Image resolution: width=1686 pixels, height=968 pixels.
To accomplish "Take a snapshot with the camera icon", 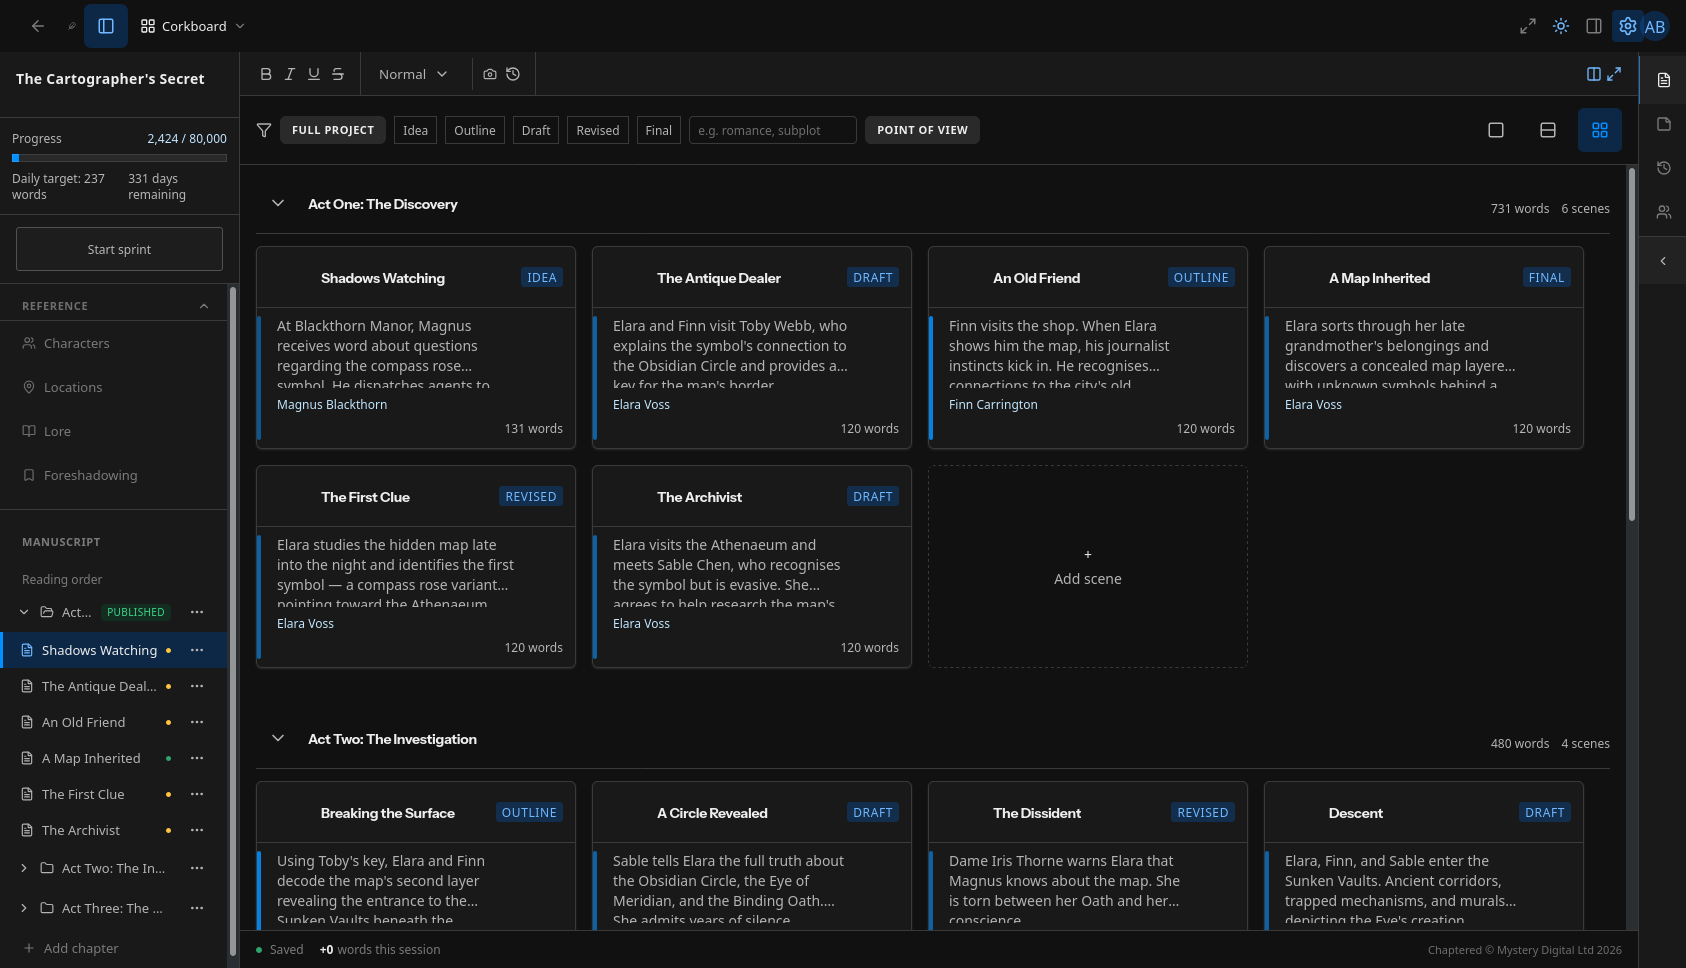I will point(490,74).
